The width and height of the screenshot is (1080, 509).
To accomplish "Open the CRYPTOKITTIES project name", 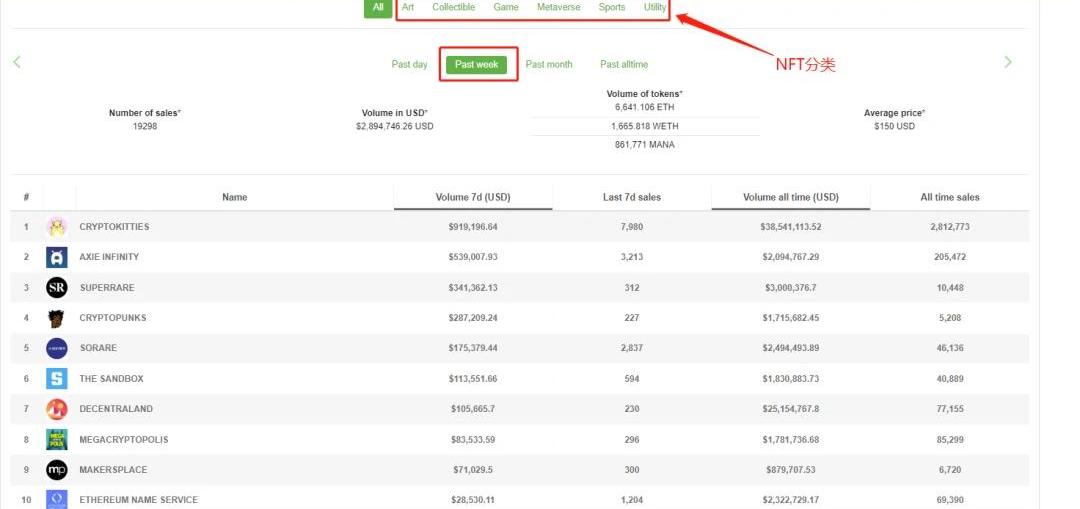I will 114,227.
